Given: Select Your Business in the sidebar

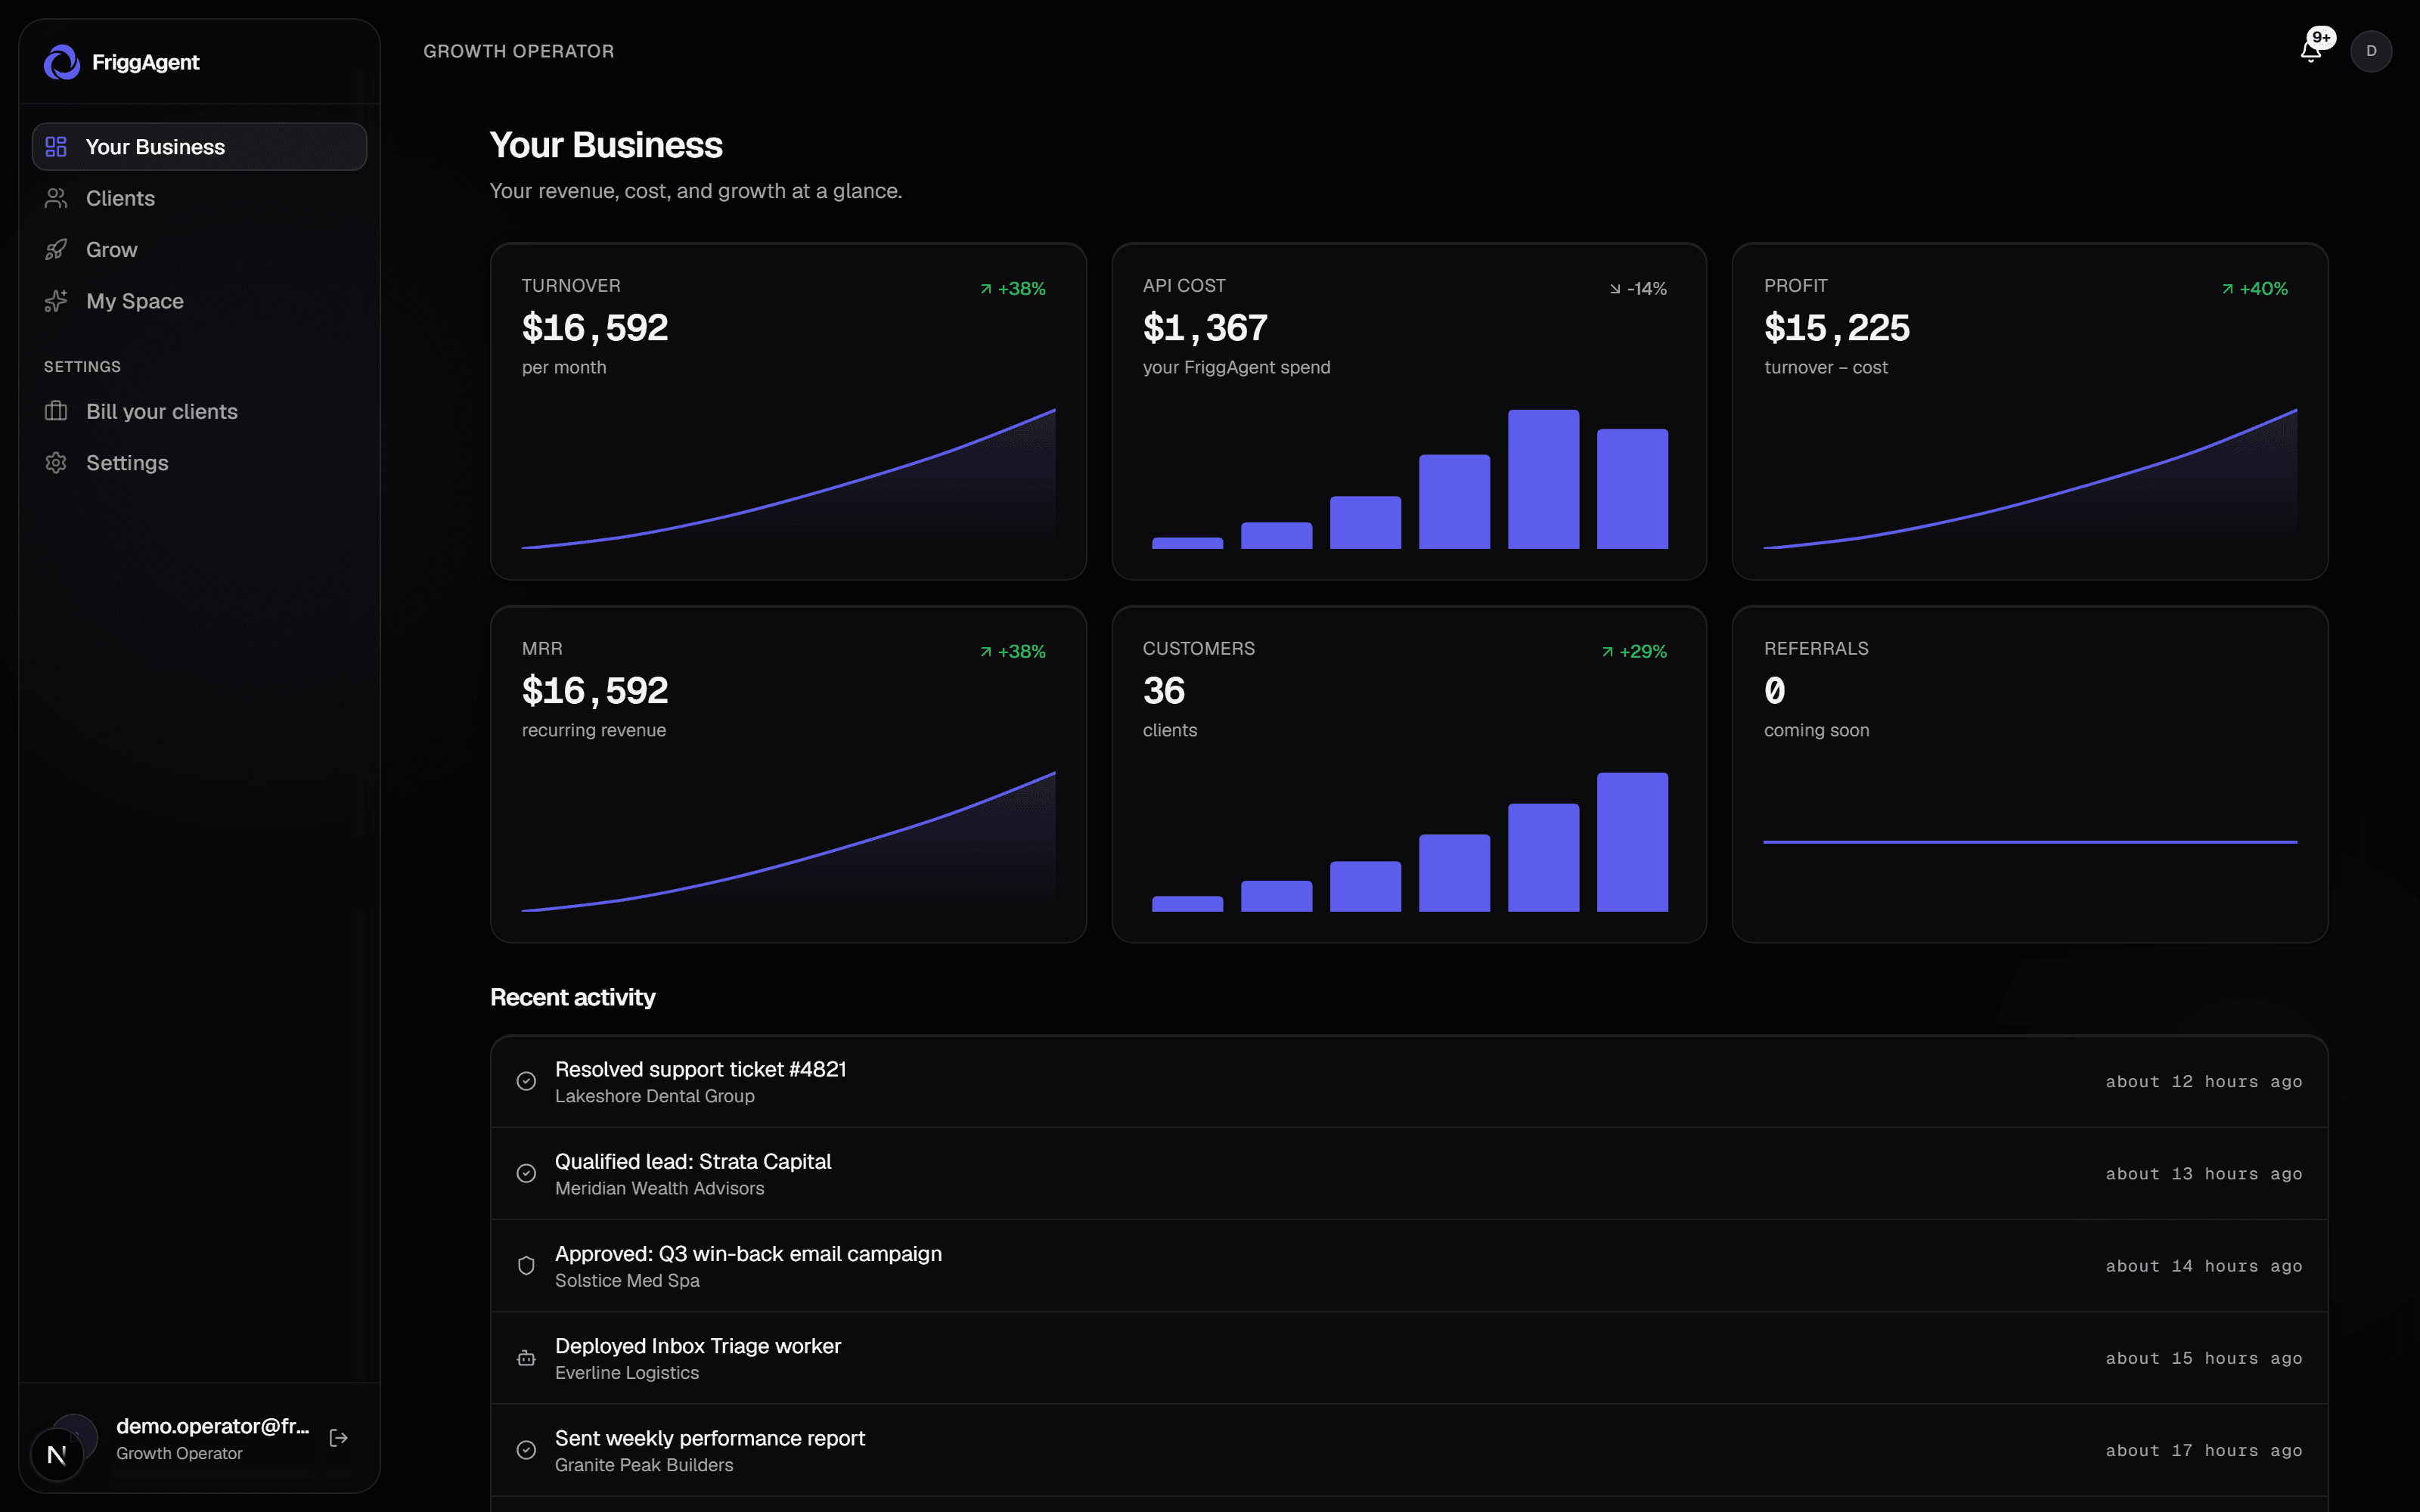Looking at the screenshot, I should (x=200, y=147).
